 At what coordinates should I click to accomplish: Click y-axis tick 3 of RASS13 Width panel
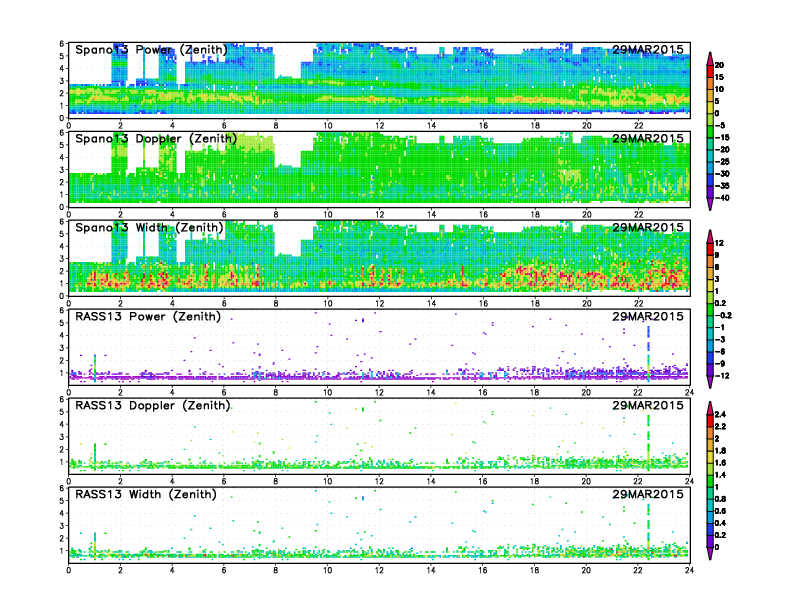tap(62, 526)
